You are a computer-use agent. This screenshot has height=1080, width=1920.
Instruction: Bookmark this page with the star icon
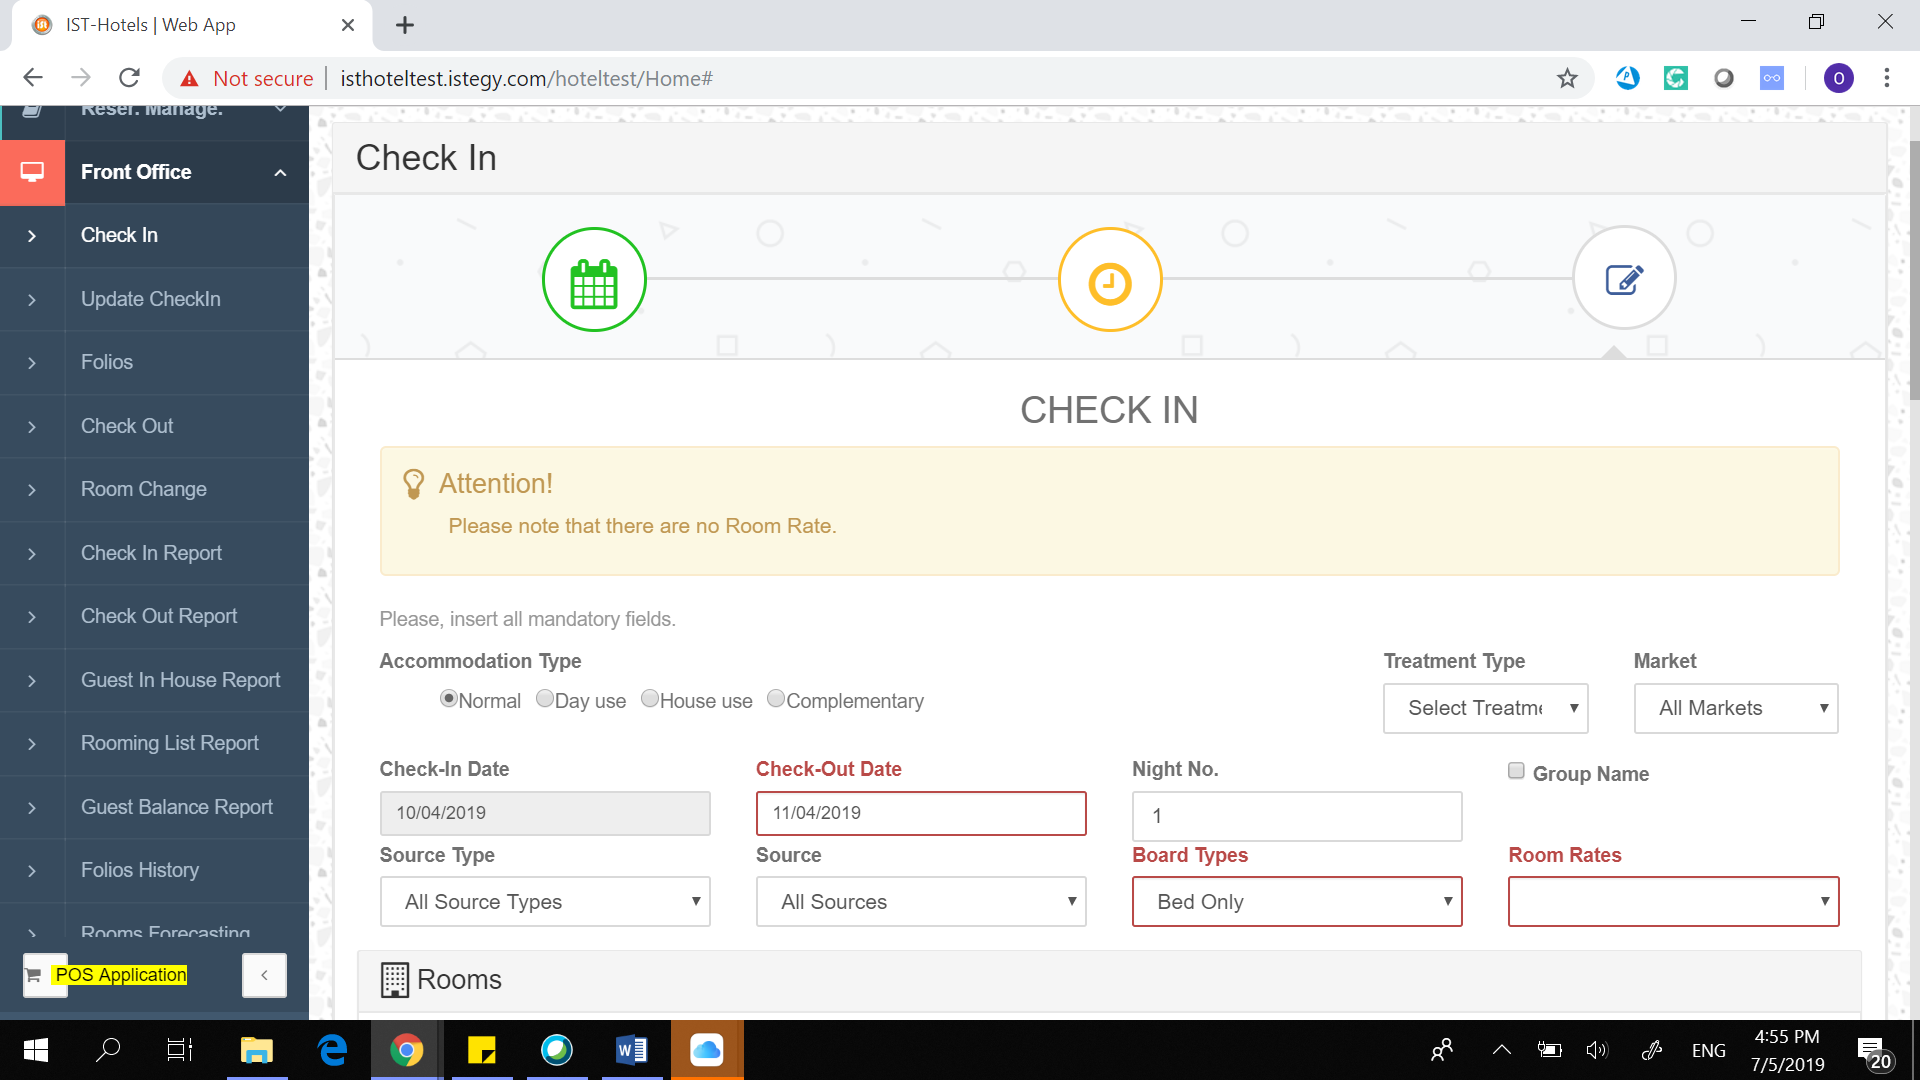(1567, 78)
